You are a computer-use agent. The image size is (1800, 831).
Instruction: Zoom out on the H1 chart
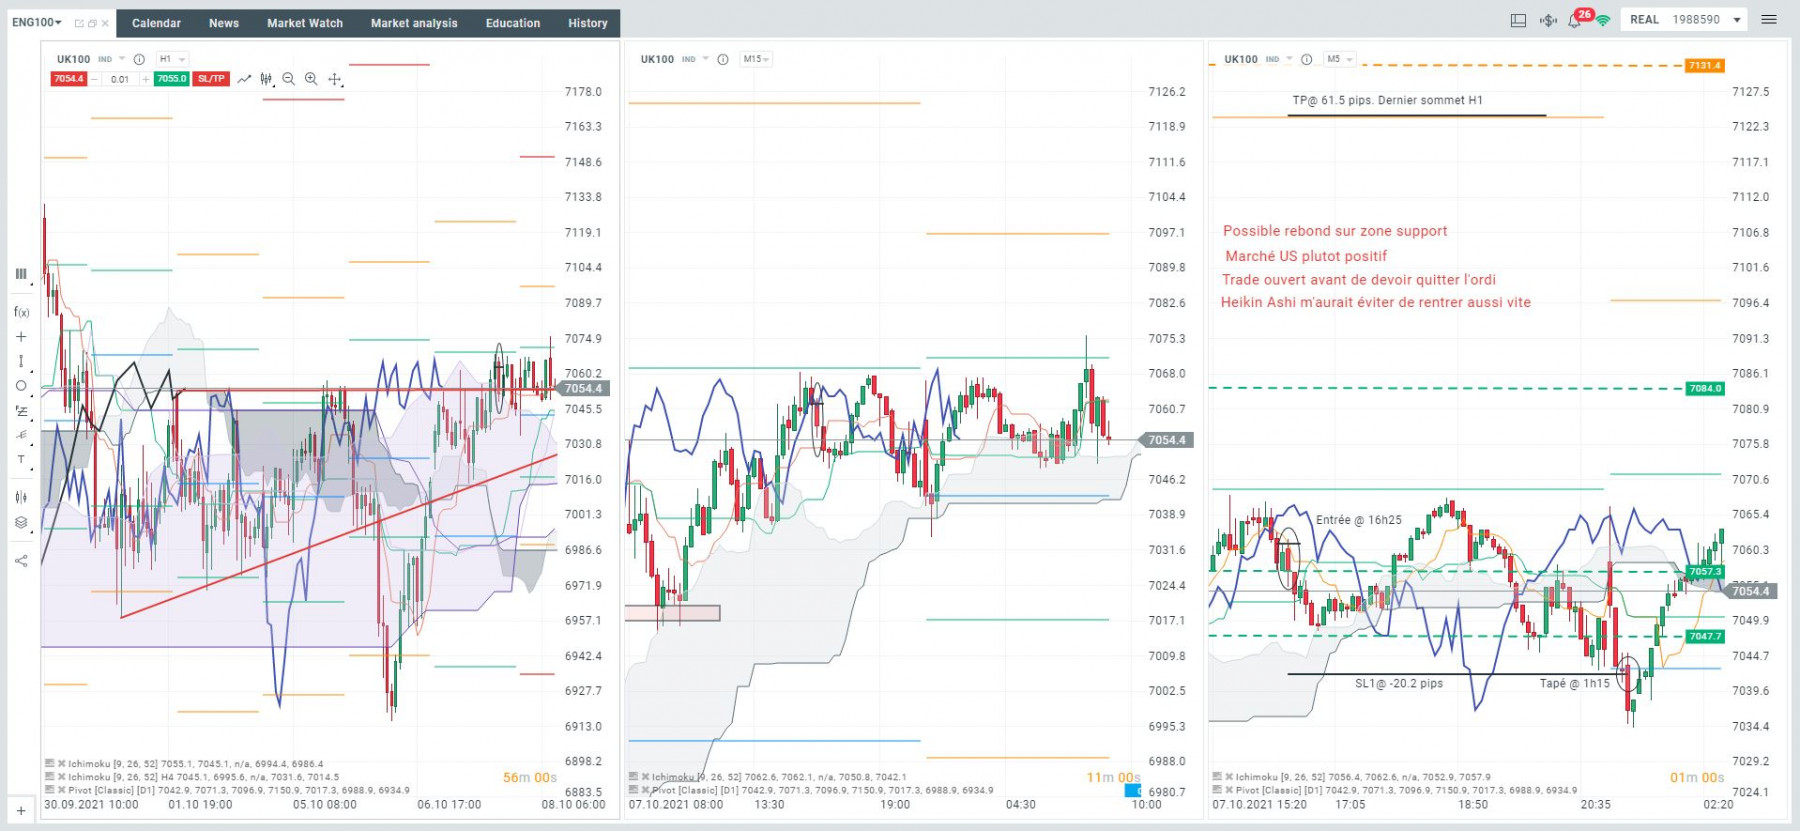(x=288, y=79)
